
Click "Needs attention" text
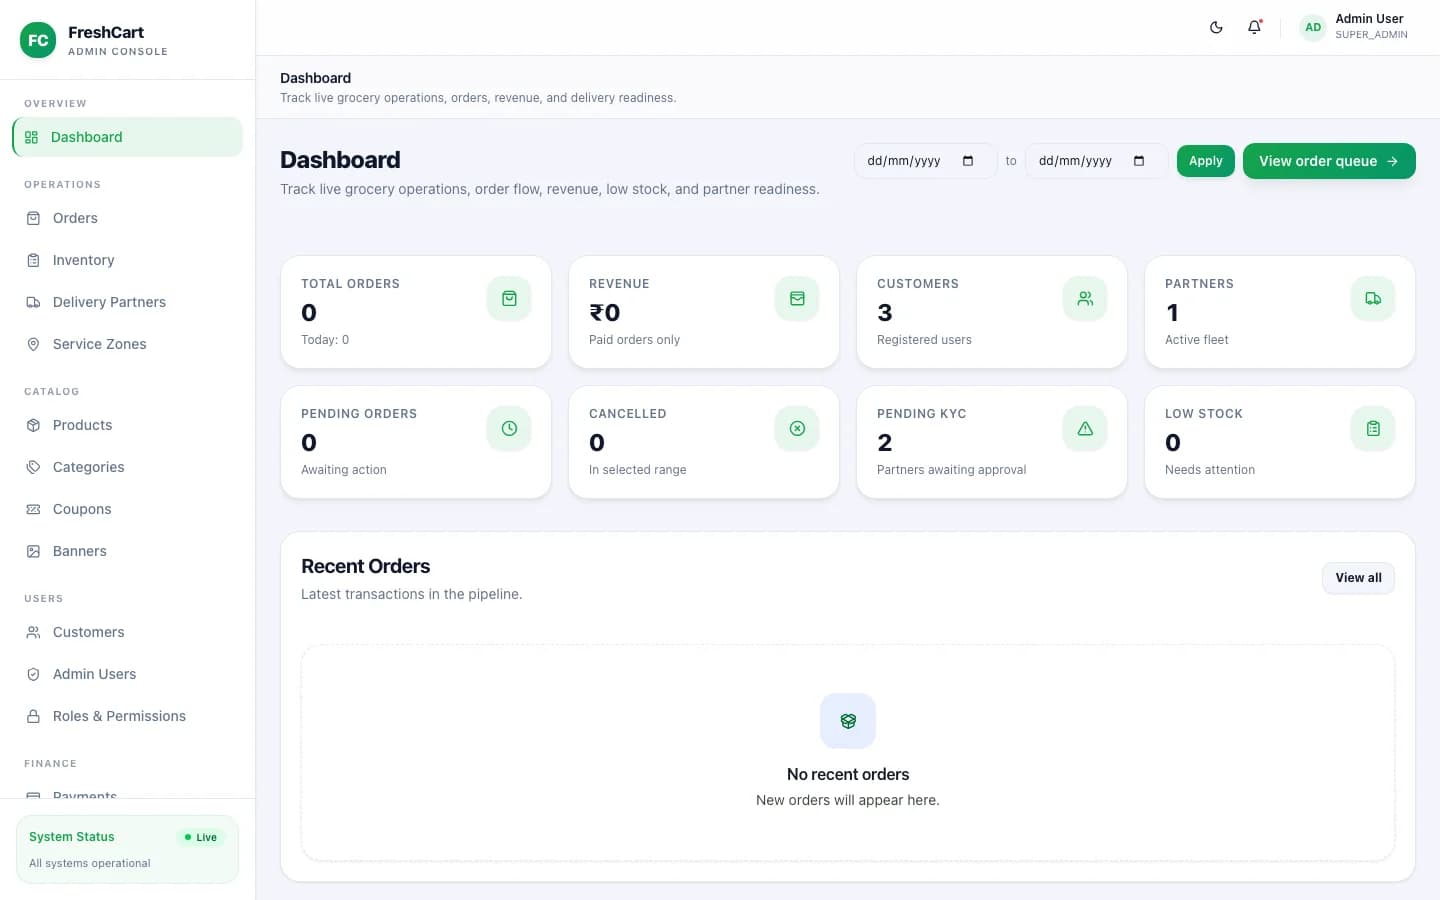[x=1210, y=470]
